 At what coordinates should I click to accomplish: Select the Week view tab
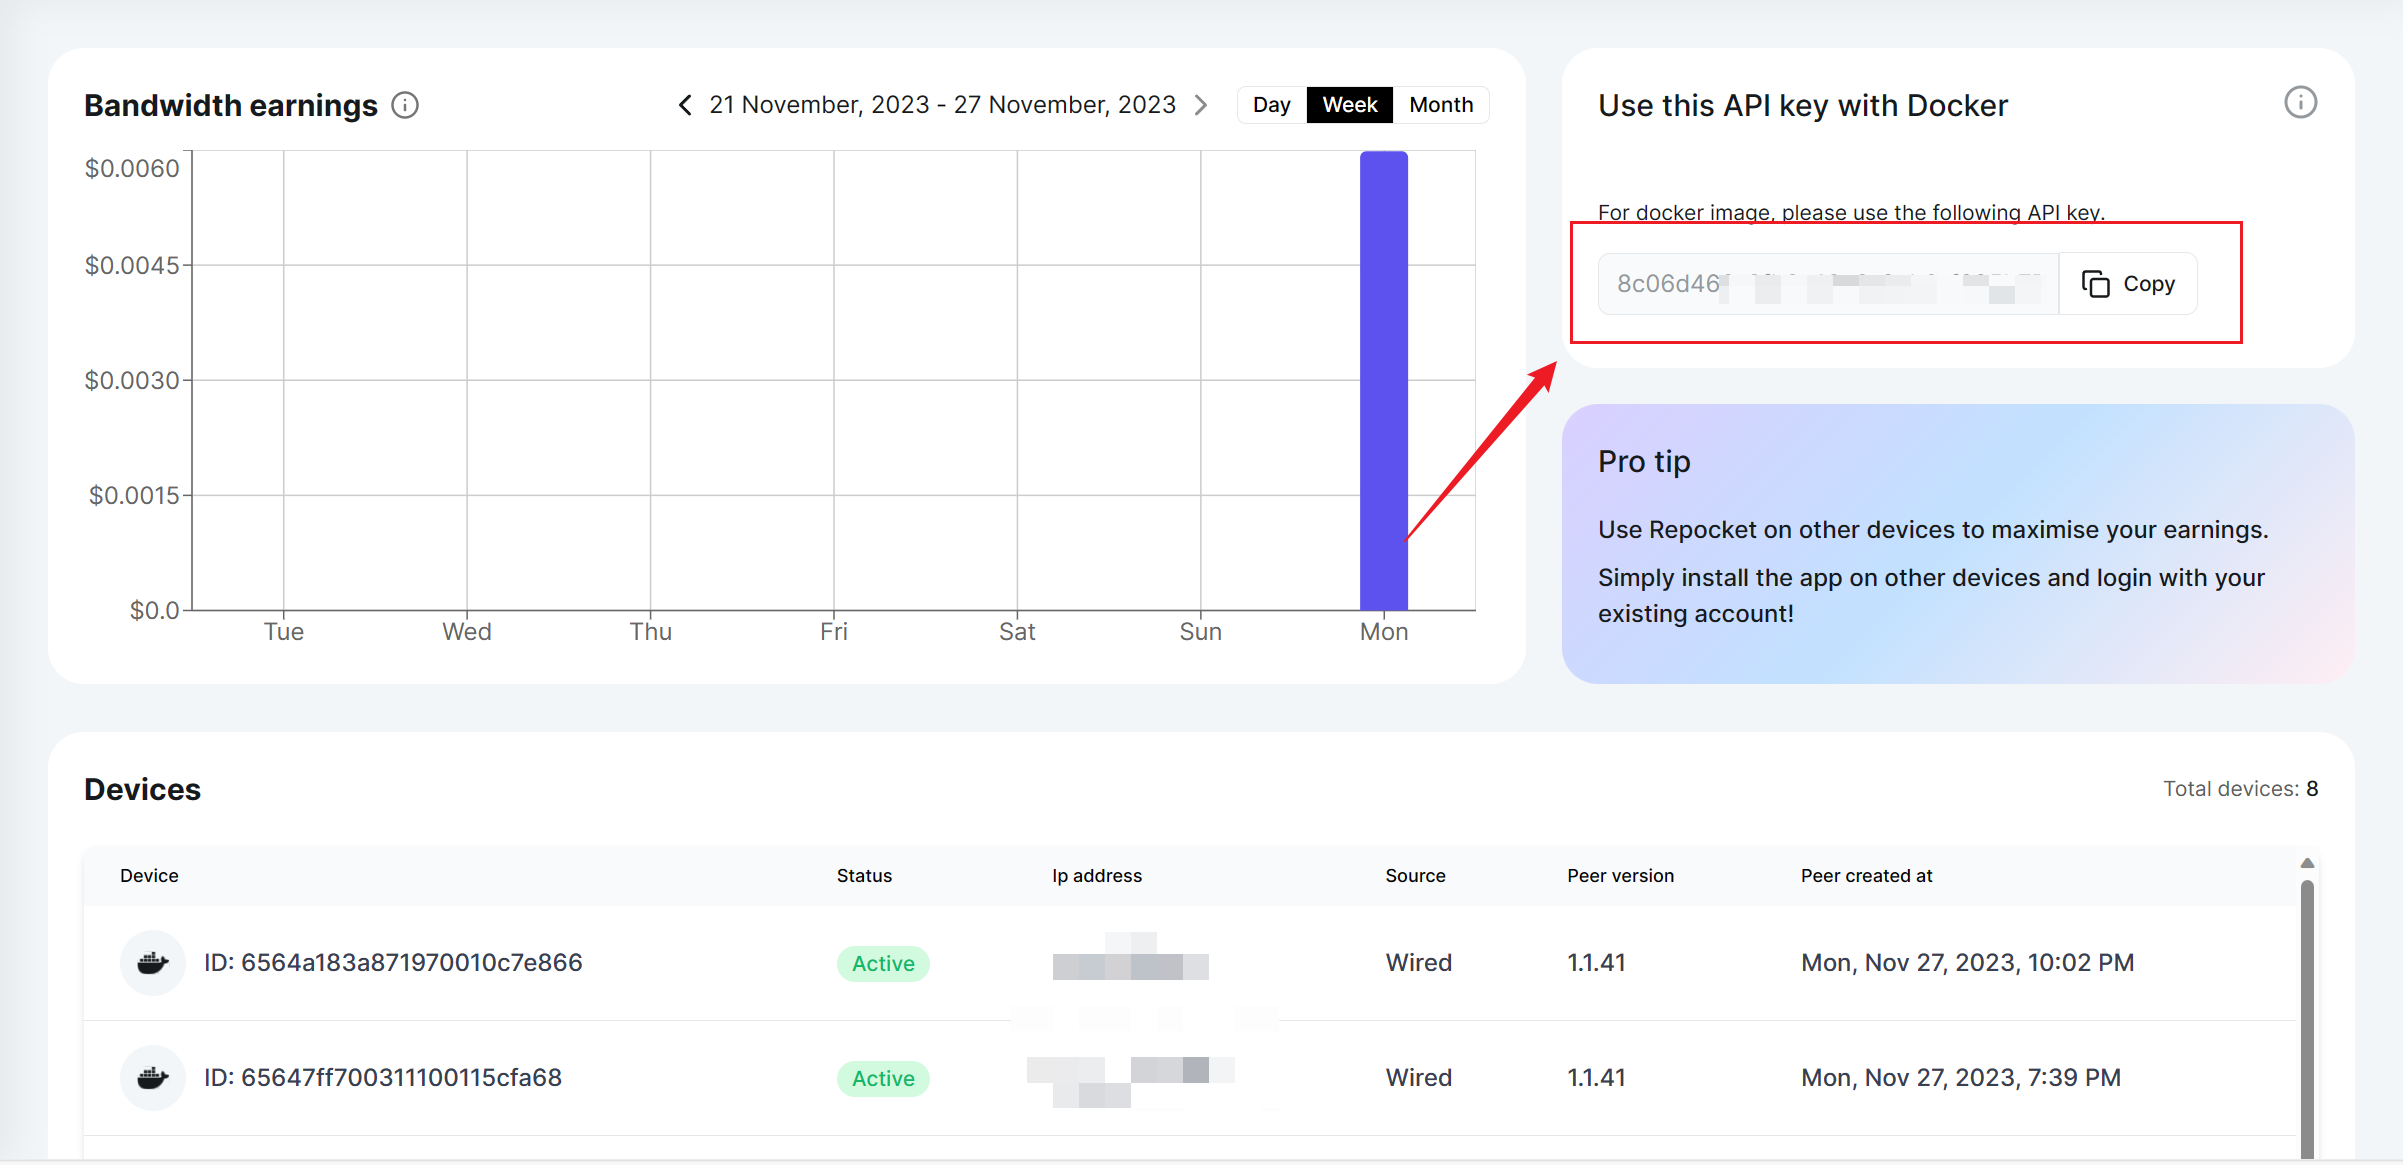coord(1349,105)
